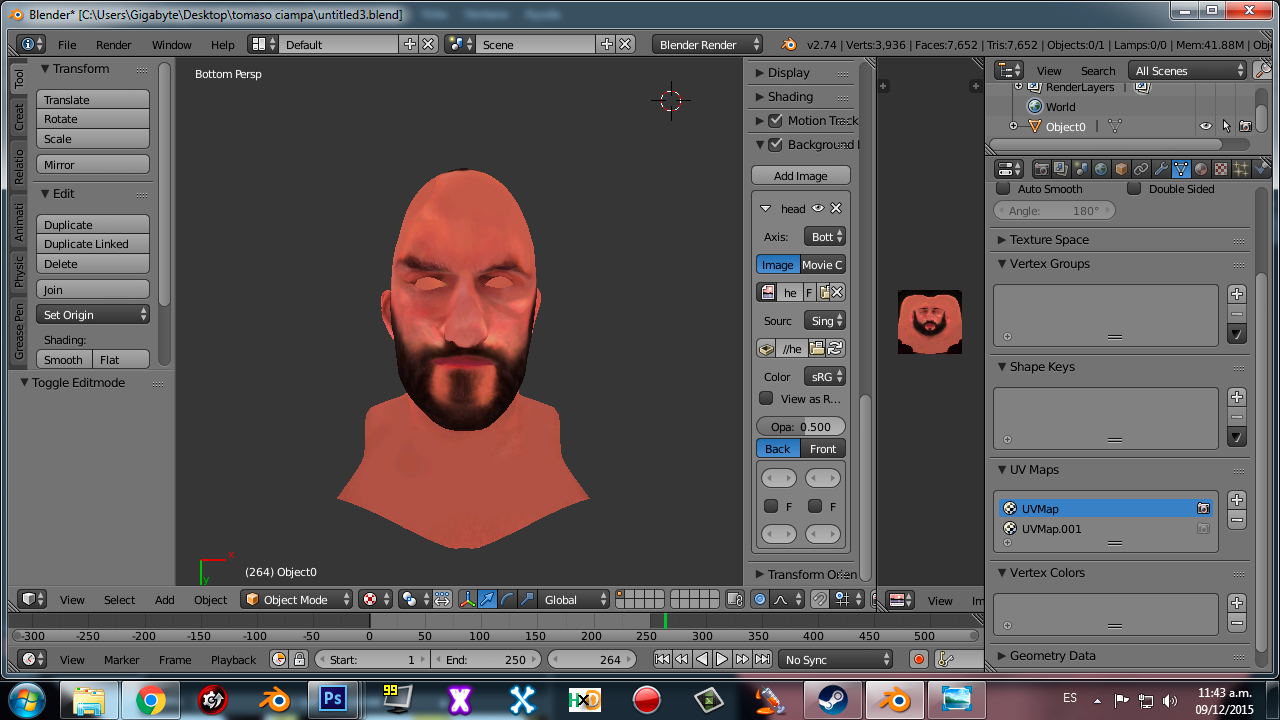The height and width of the screenshot is (720, 1280).
Task: Open the Global orientation dropdown
Action: 574,599
